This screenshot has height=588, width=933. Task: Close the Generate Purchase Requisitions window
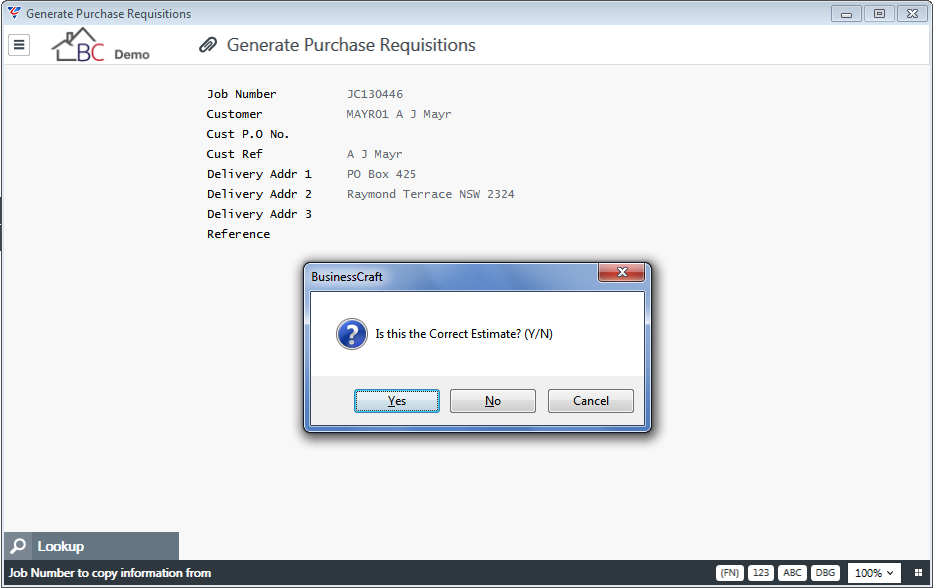[x=912, y=14]
